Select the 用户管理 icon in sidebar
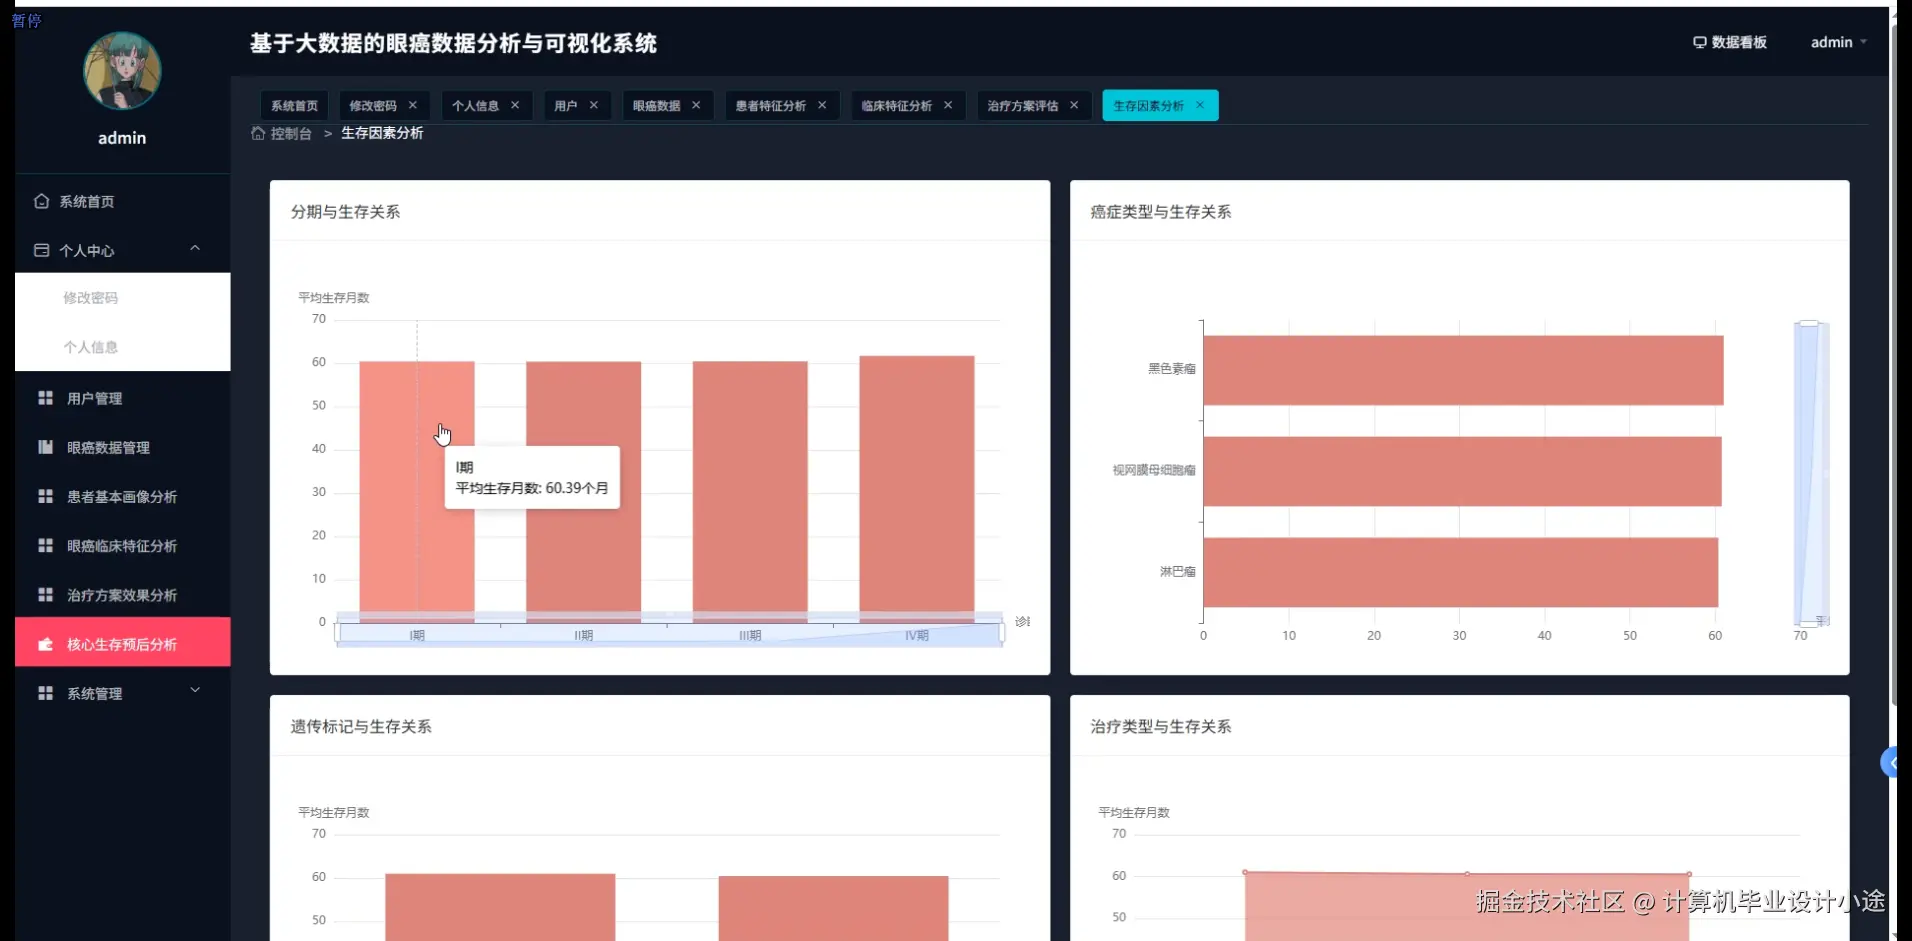The width and height of the screenshot is (1912, 941). point(43,397)
